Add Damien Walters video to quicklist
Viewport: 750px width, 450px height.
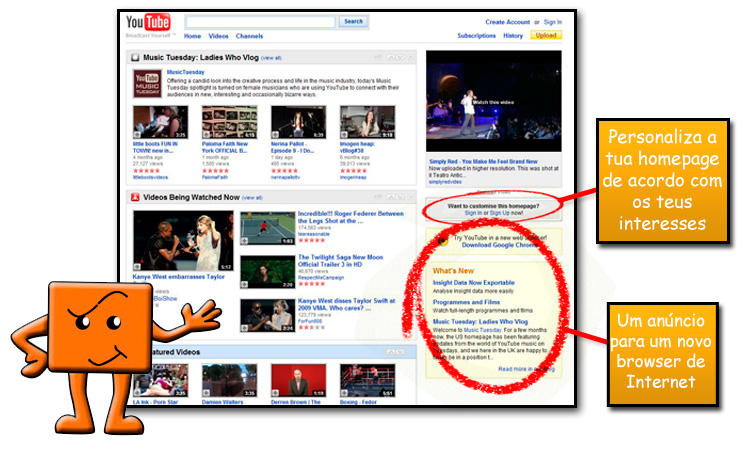(x=206, y=393)
